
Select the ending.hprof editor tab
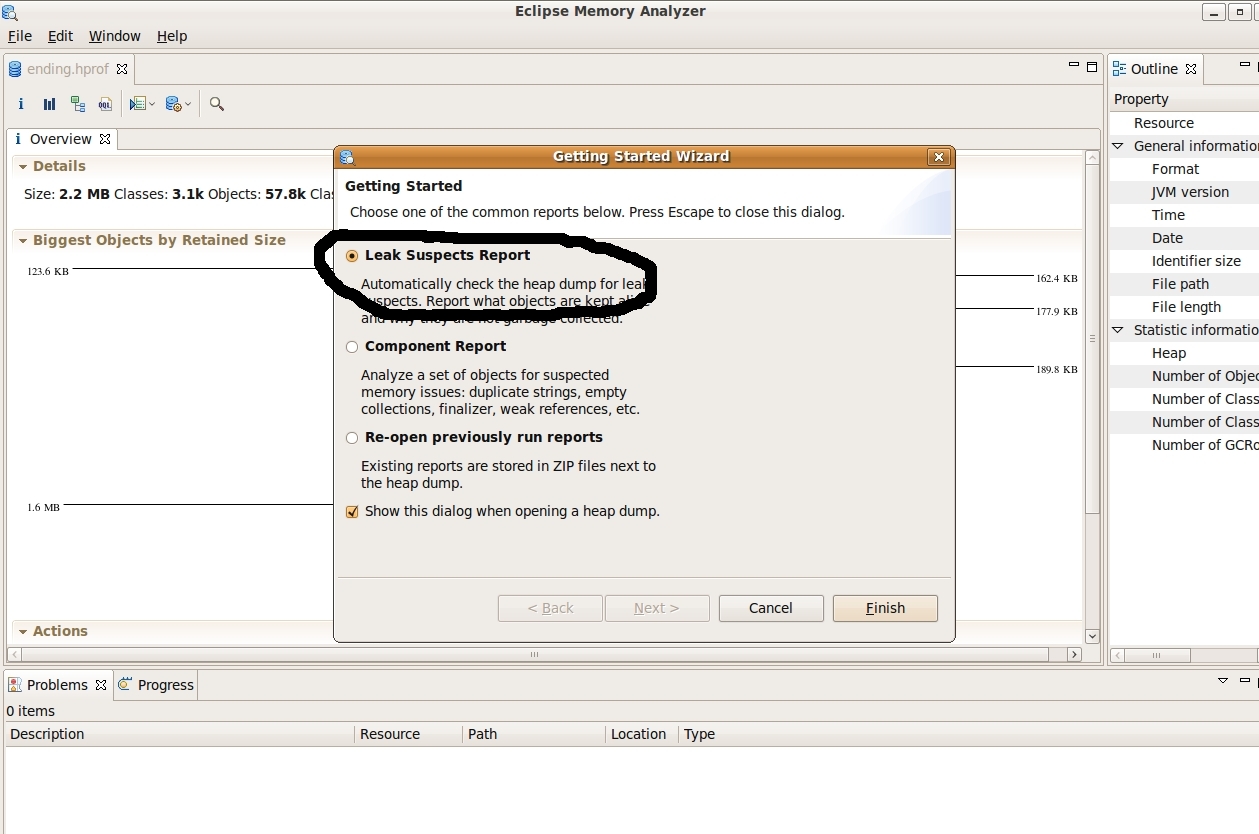click(x=68, y=69)
